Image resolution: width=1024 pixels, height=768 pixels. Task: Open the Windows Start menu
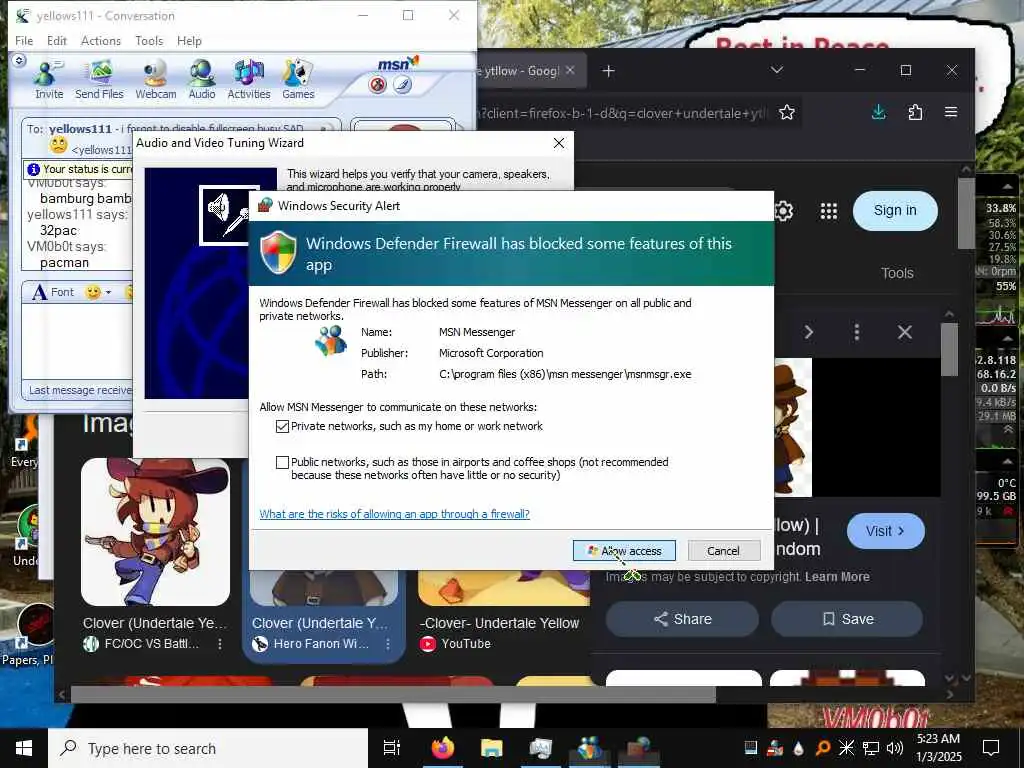coord(24,748)
